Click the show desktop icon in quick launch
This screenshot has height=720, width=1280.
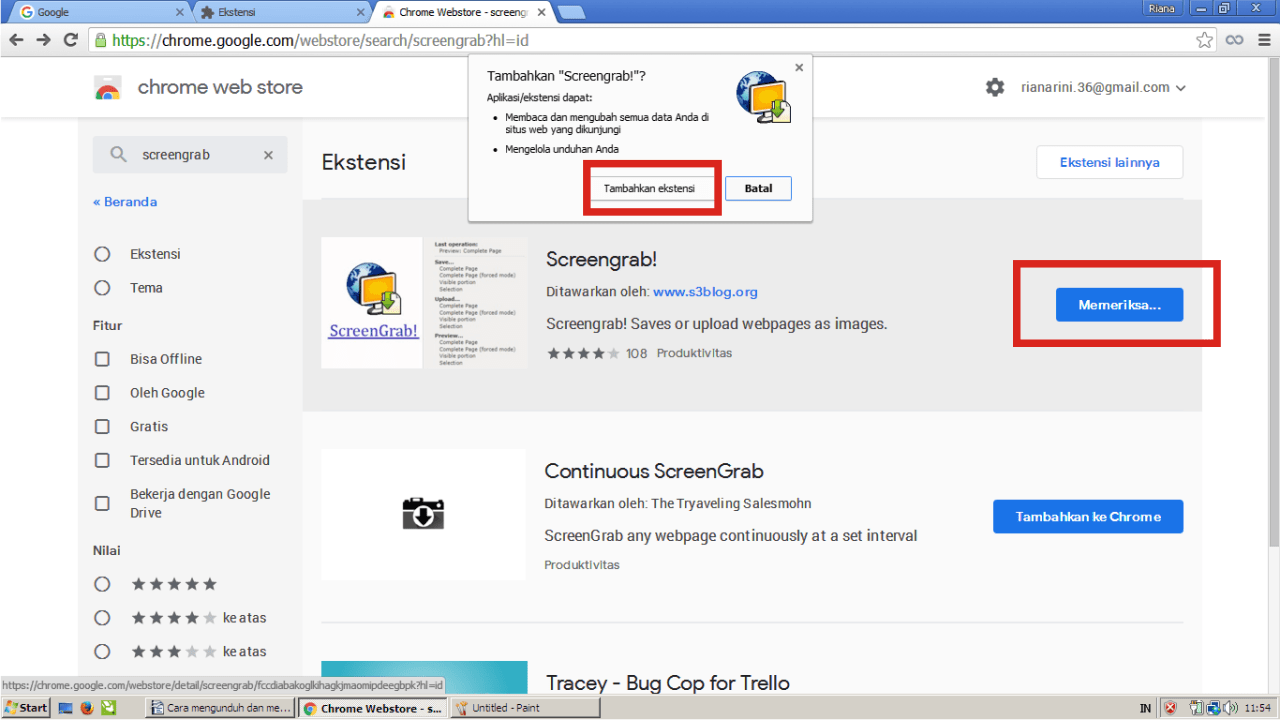66,708
